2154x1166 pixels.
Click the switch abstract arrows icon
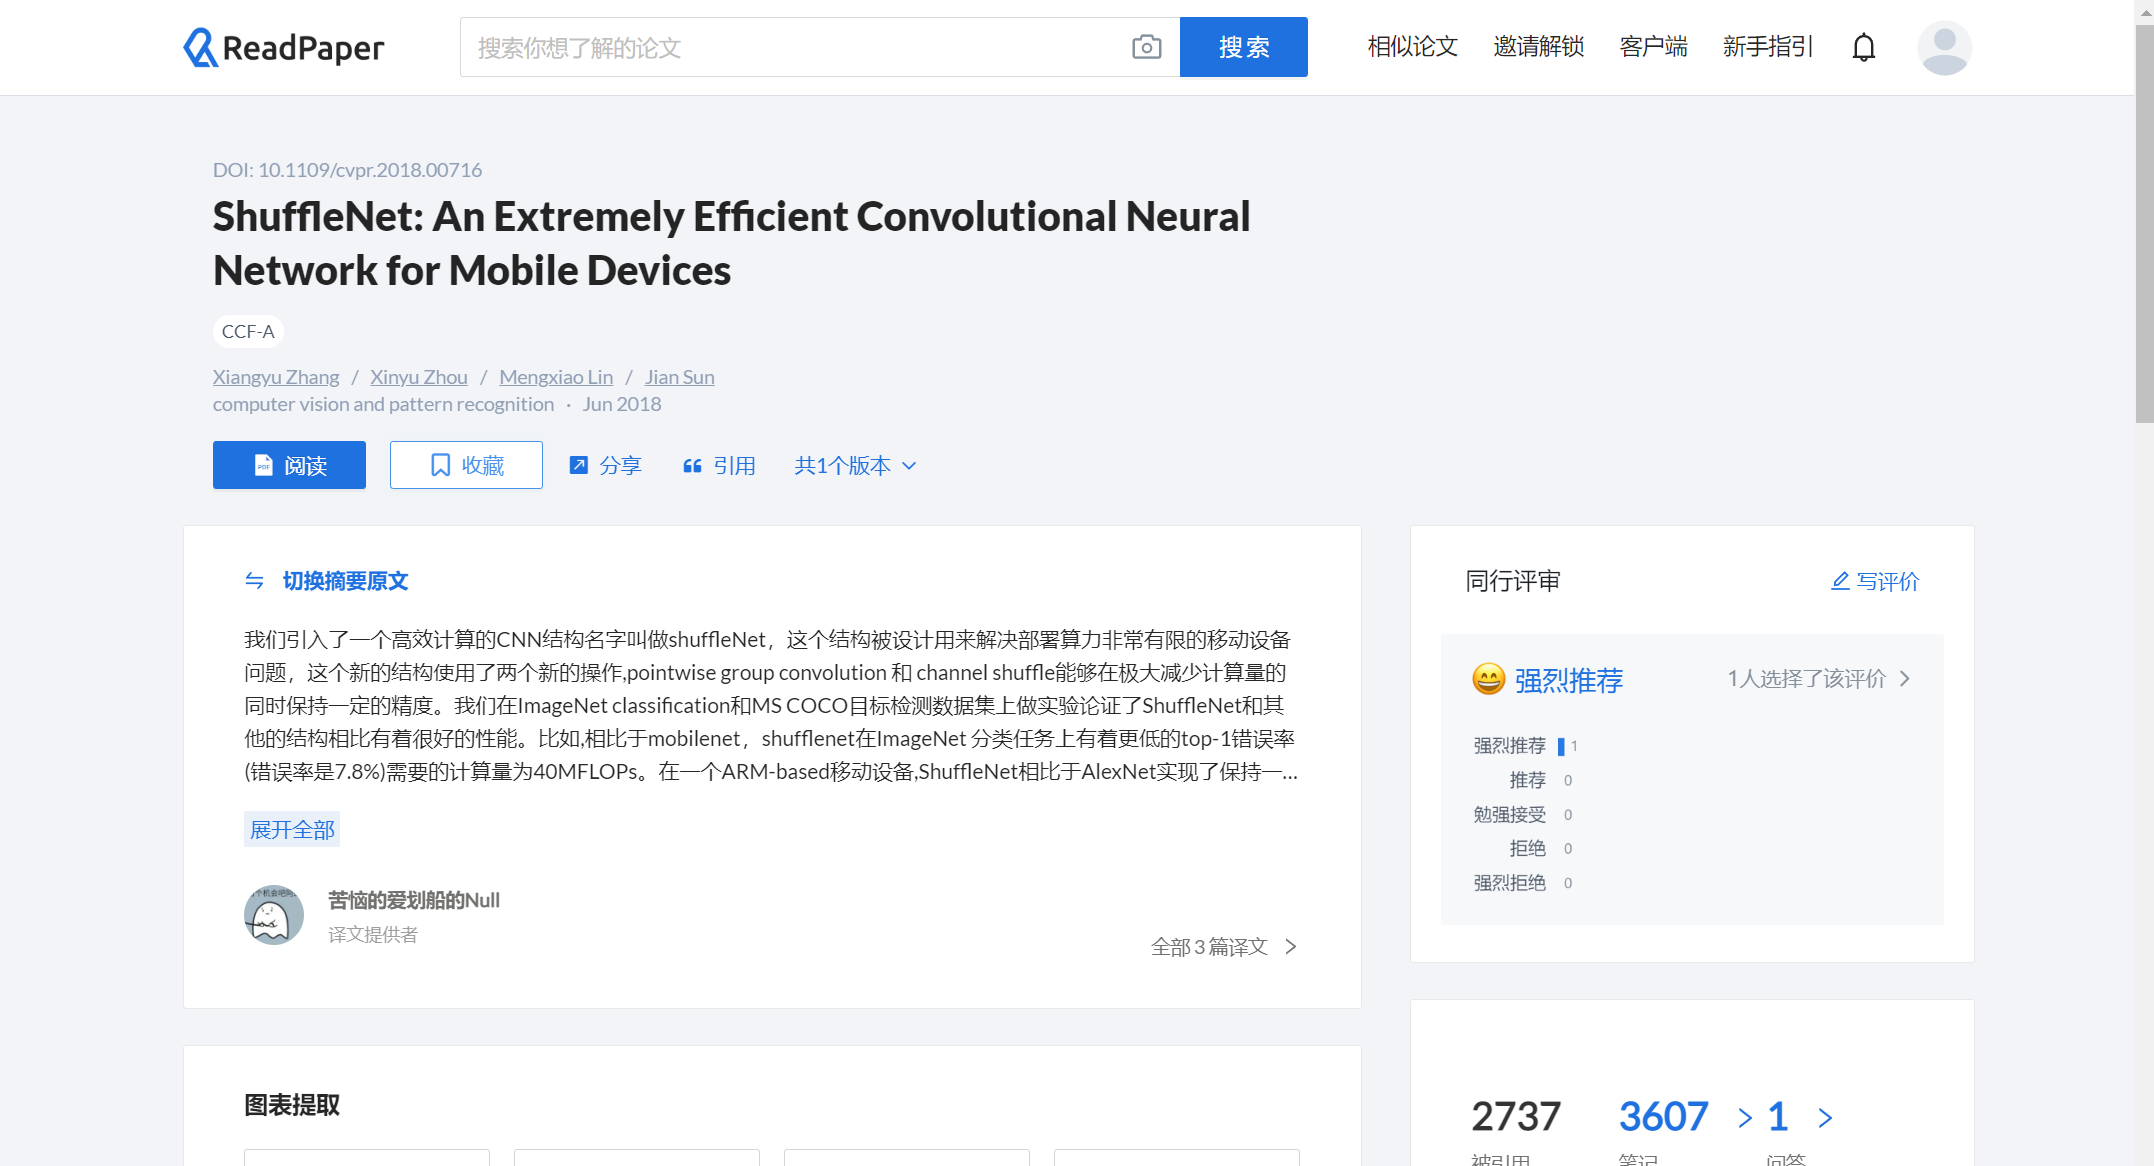pyautogui.click(x=254, y=581)
